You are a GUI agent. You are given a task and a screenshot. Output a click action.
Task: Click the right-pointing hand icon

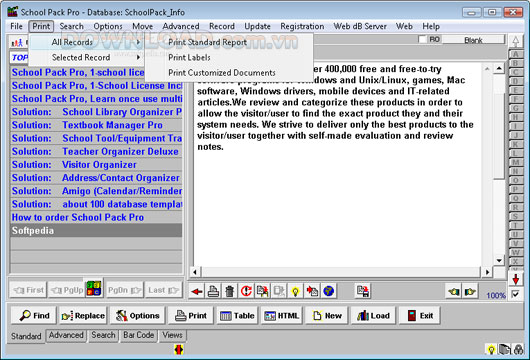(x=470, y=291)
